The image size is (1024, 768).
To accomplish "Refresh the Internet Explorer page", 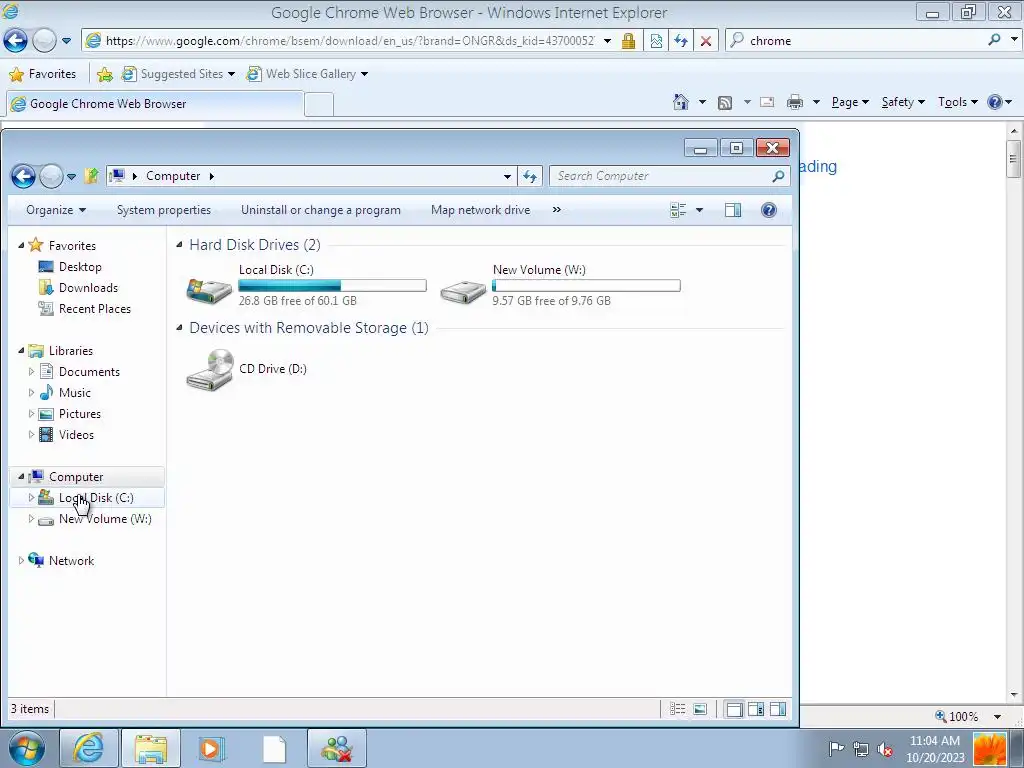I will click(x=680, y=40).
